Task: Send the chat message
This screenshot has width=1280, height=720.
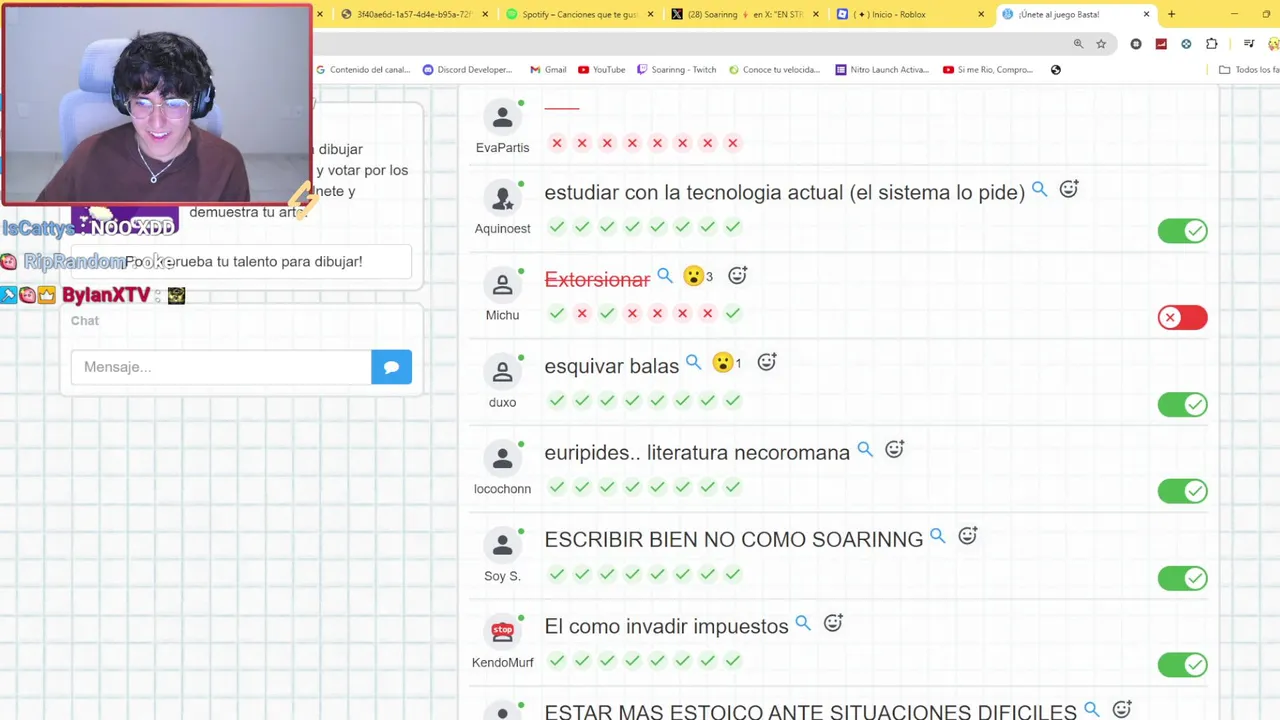Action: click(x=391, y=367)
